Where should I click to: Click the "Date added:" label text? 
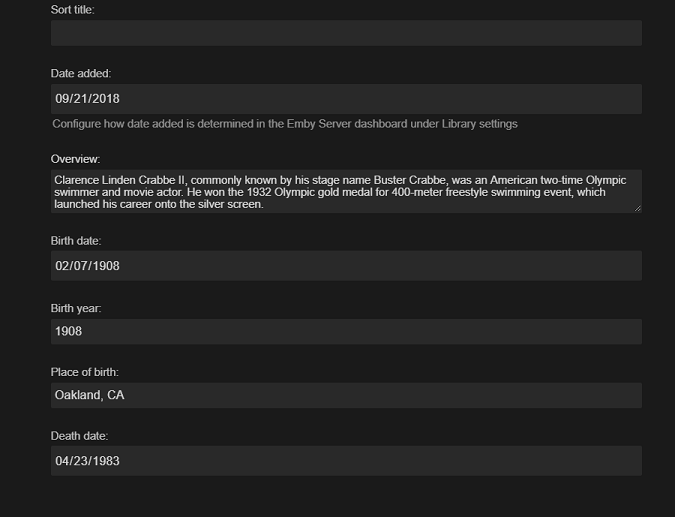coord(81,73)
